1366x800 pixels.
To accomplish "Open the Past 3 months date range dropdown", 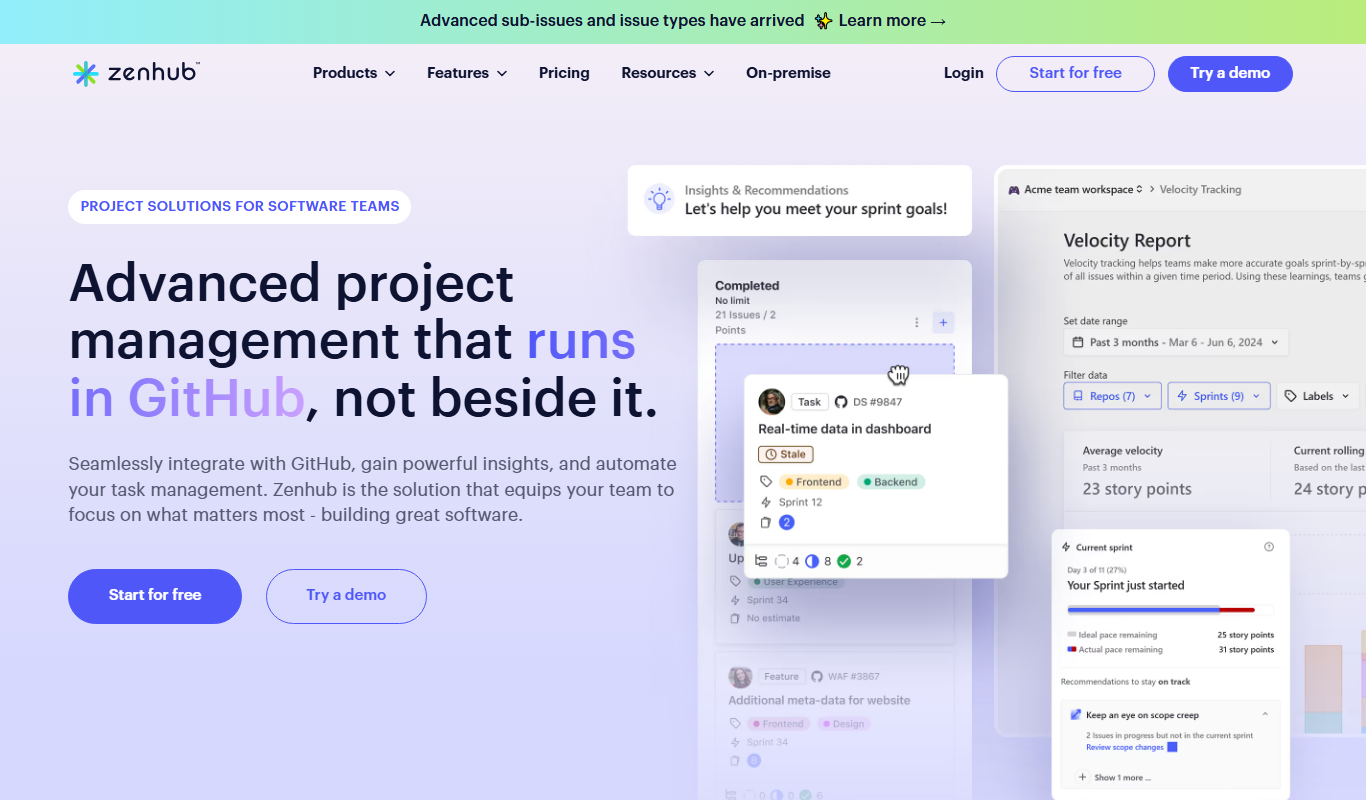I will pyautogui.click(x=1175, y=342).
